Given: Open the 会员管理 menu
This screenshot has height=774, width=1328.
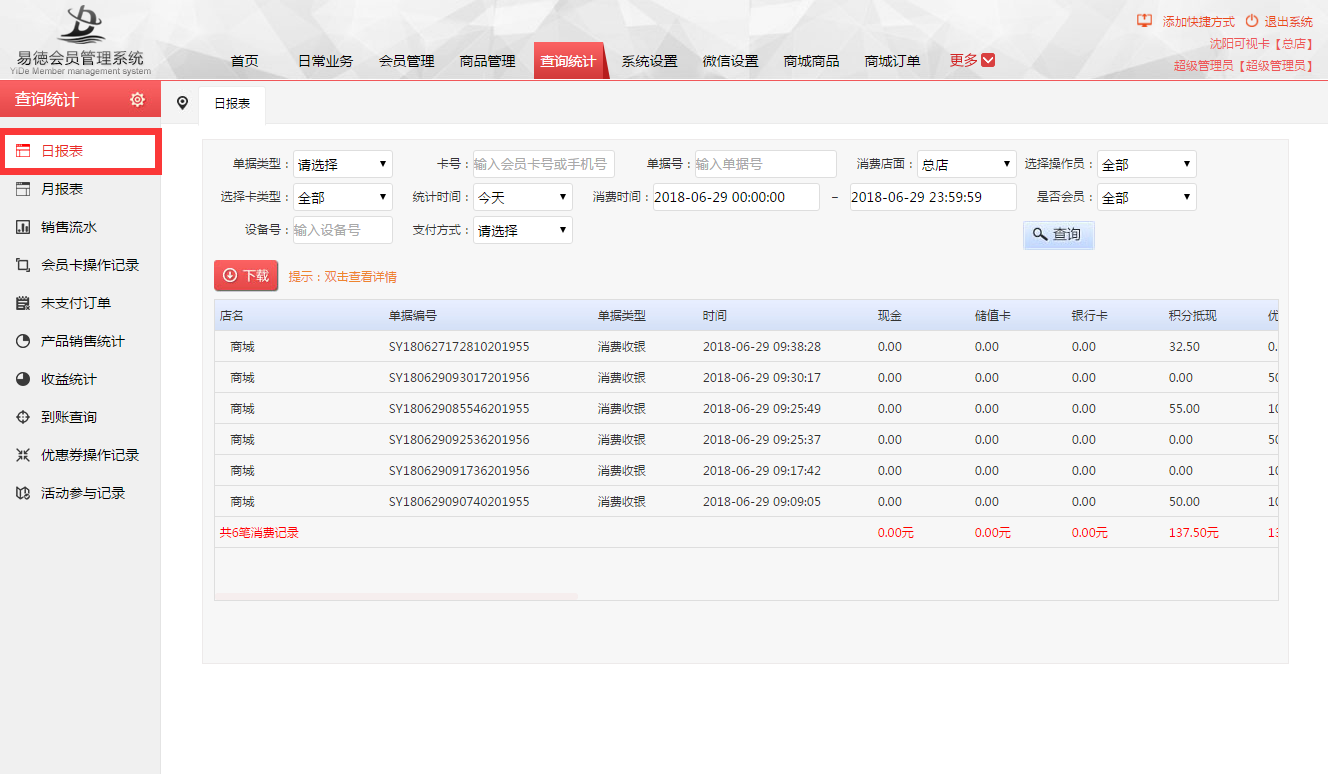Looking at the screenshot, I should pos(406,61).
